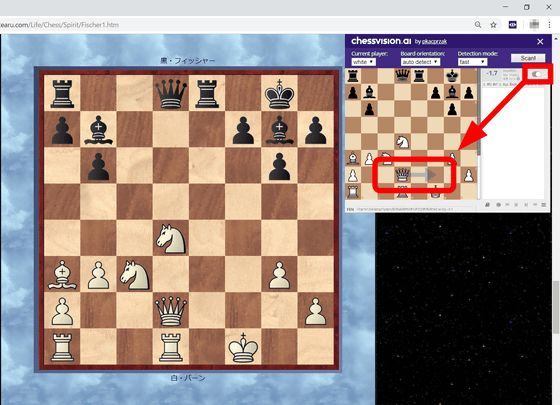This screenshot has width=560, height=405.
Task: Select the white rook on a1 of large board
Action: [x=62, y=347]
